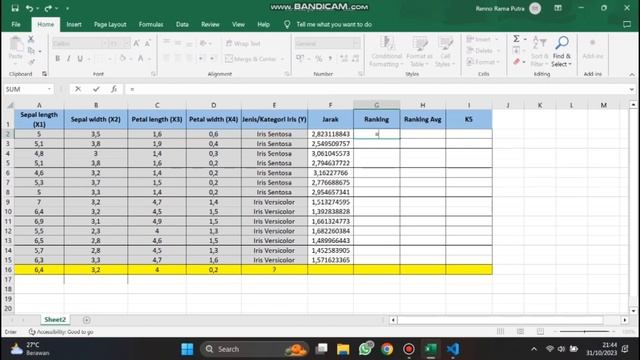Switch to the View tab
Viewport: 640px width, 360px height.
[238, 24]
